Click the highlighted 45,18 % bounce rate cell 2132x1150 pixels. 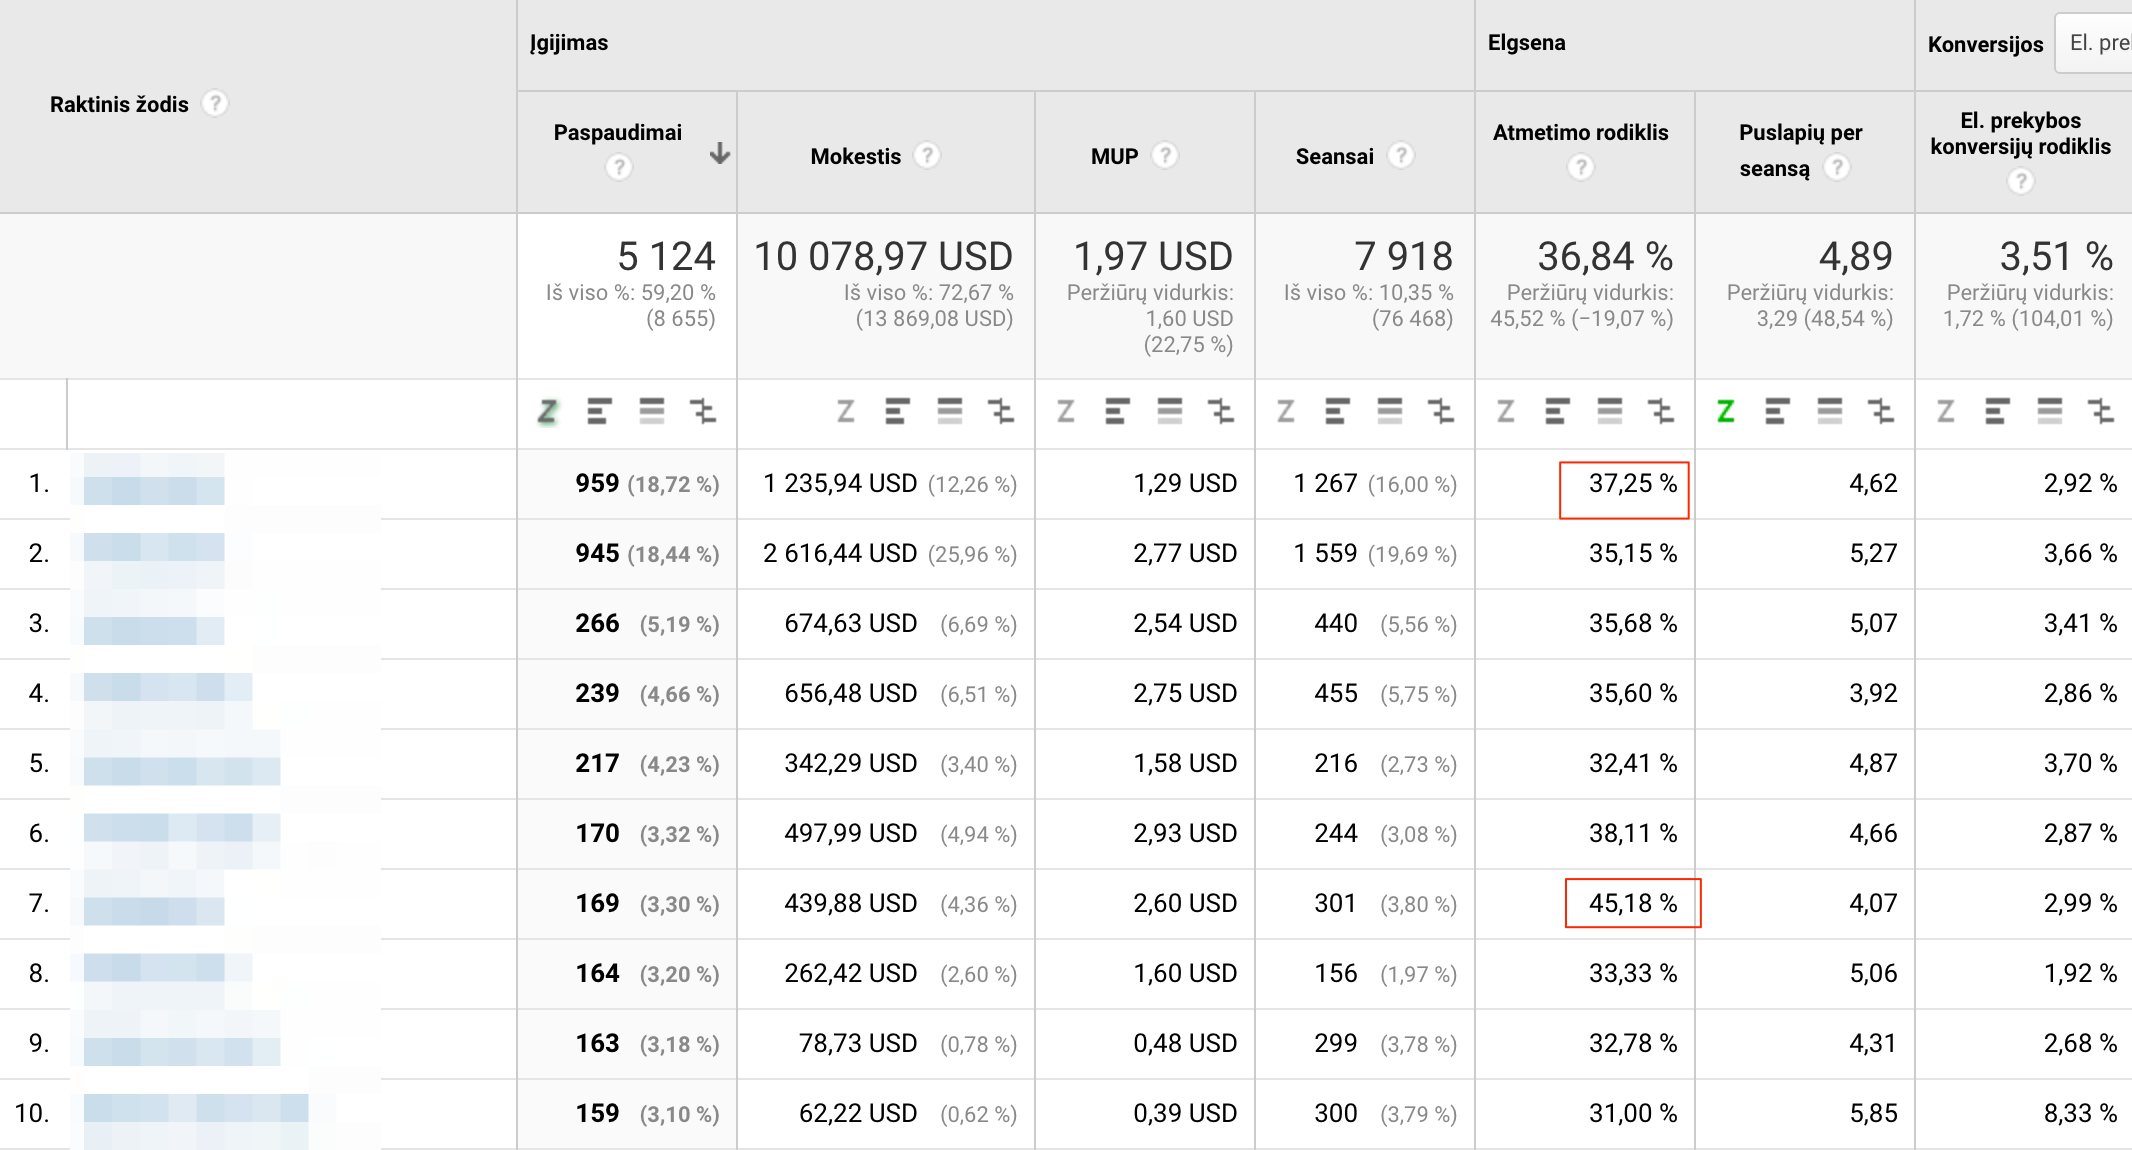(x=1632, y=903)
